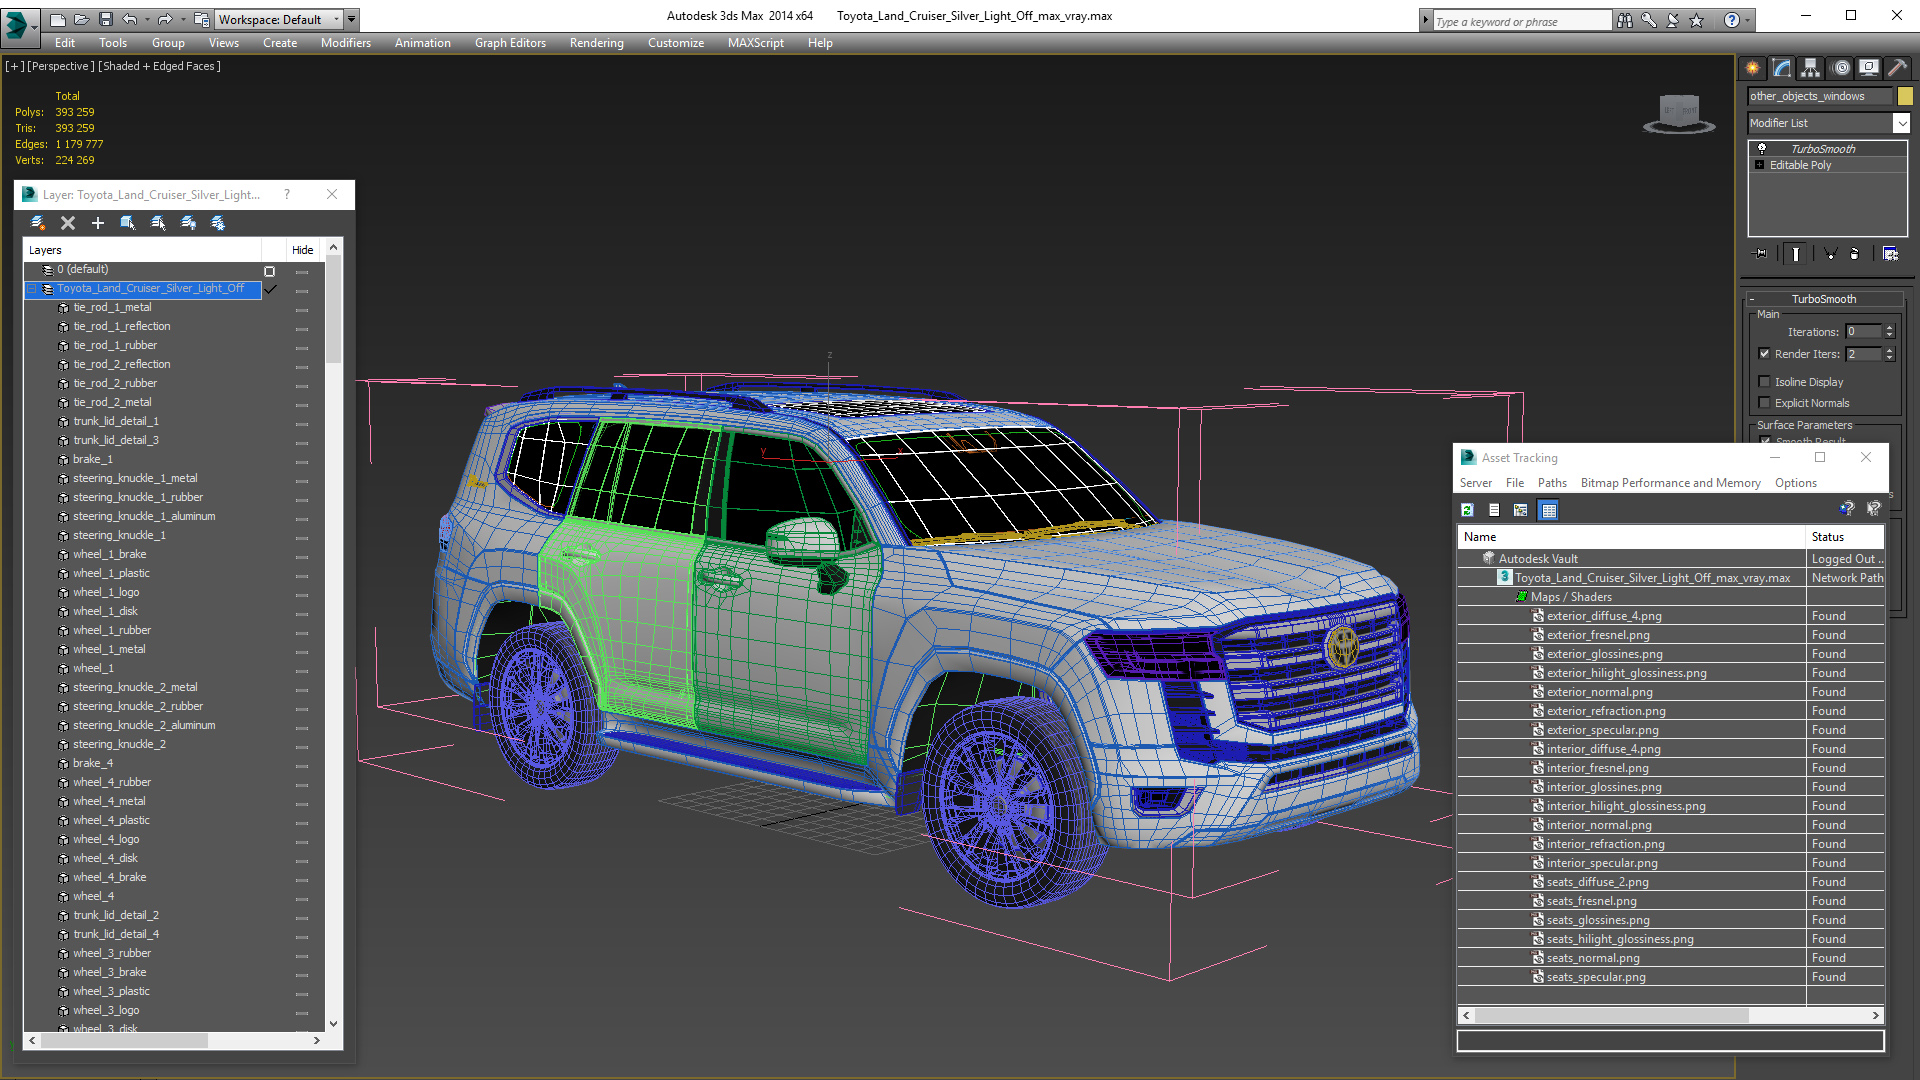
Task: Toggle TurboSmooth modifier lightbulb icon
Action: pos(1762,148)
